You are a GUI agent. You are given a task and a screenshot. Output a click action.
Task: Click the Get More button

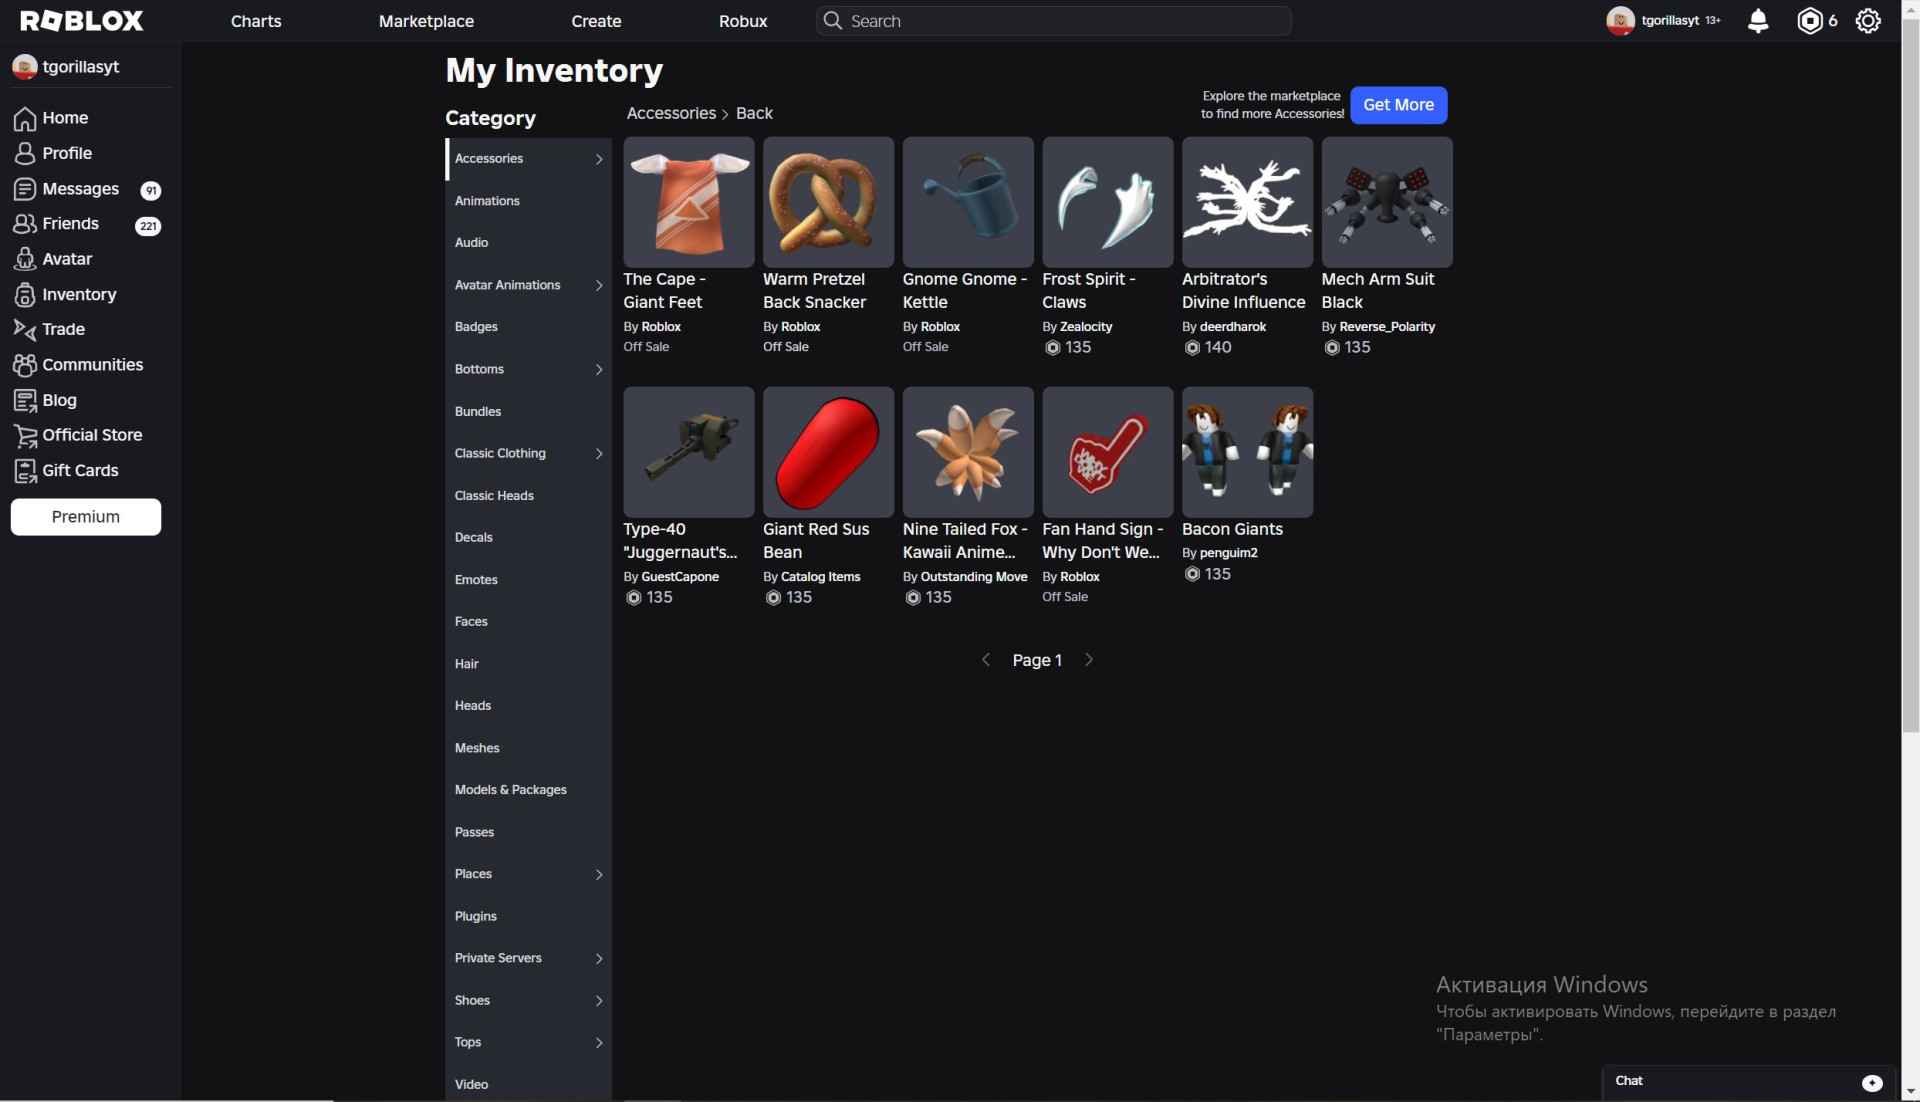(x=1397, y=105)
